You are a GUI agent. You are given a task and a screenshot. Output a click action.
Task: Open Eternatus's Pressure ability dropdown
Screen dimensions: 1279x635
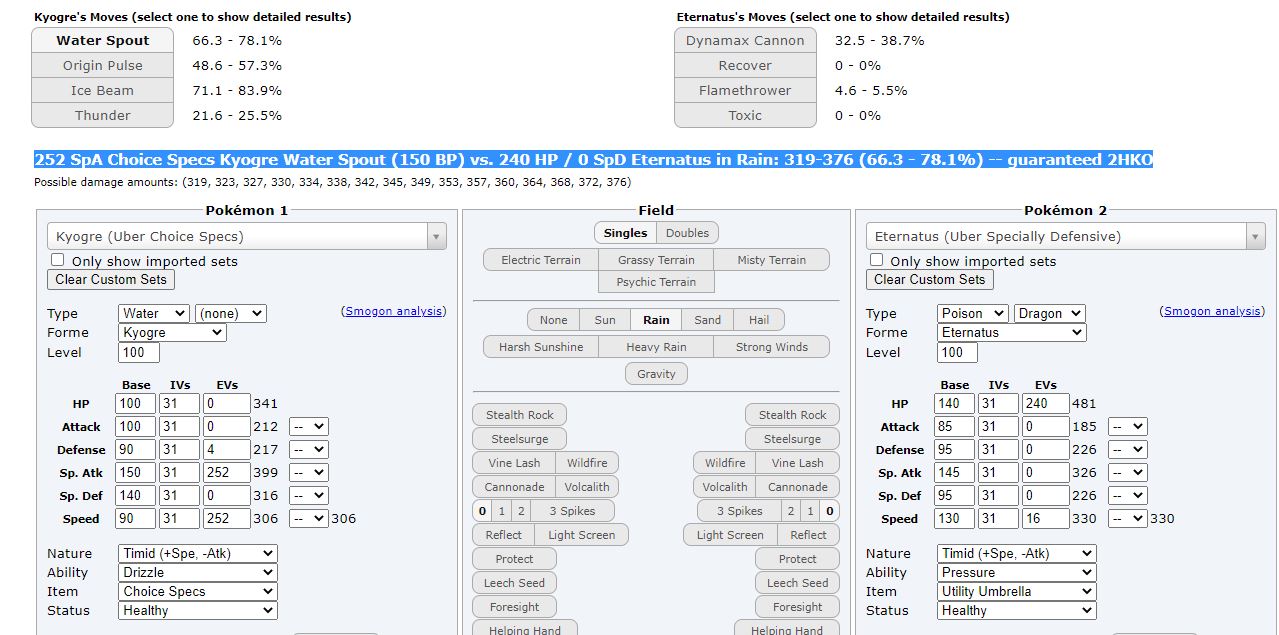(1016, 572)
